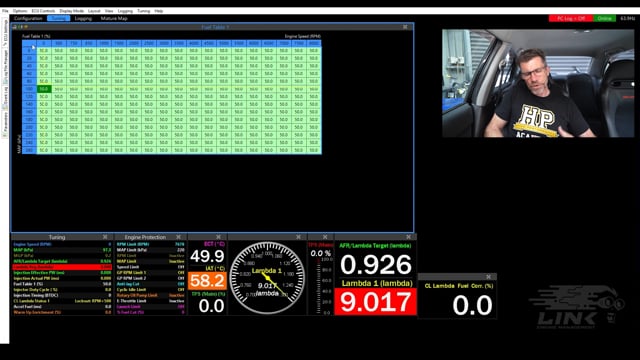Select Injection Effective PW row
640x360 pixels.
(62, 273)
